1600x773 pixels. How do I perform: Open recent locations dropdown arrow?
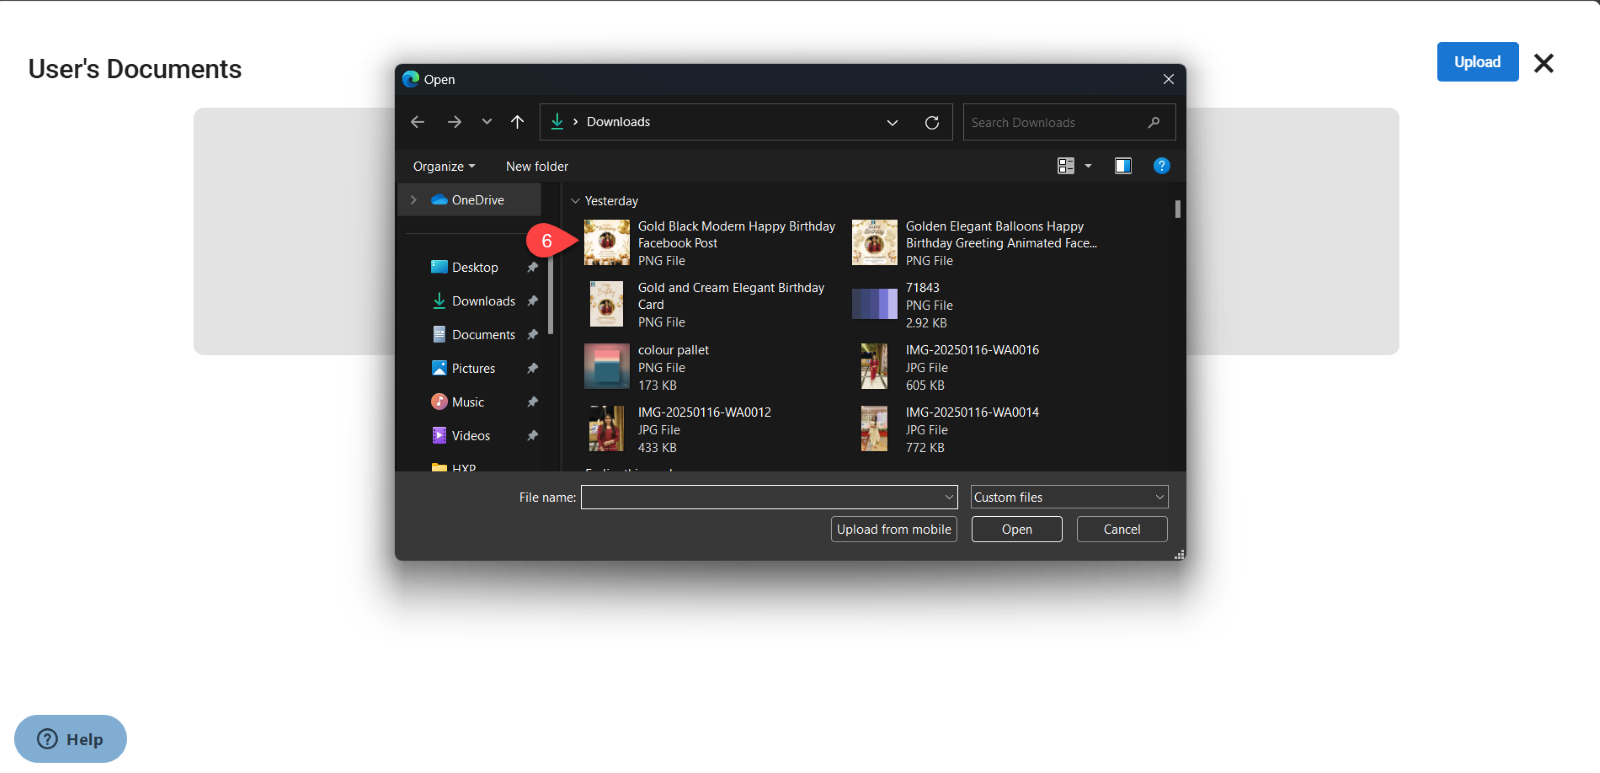[x=487, y=122]
